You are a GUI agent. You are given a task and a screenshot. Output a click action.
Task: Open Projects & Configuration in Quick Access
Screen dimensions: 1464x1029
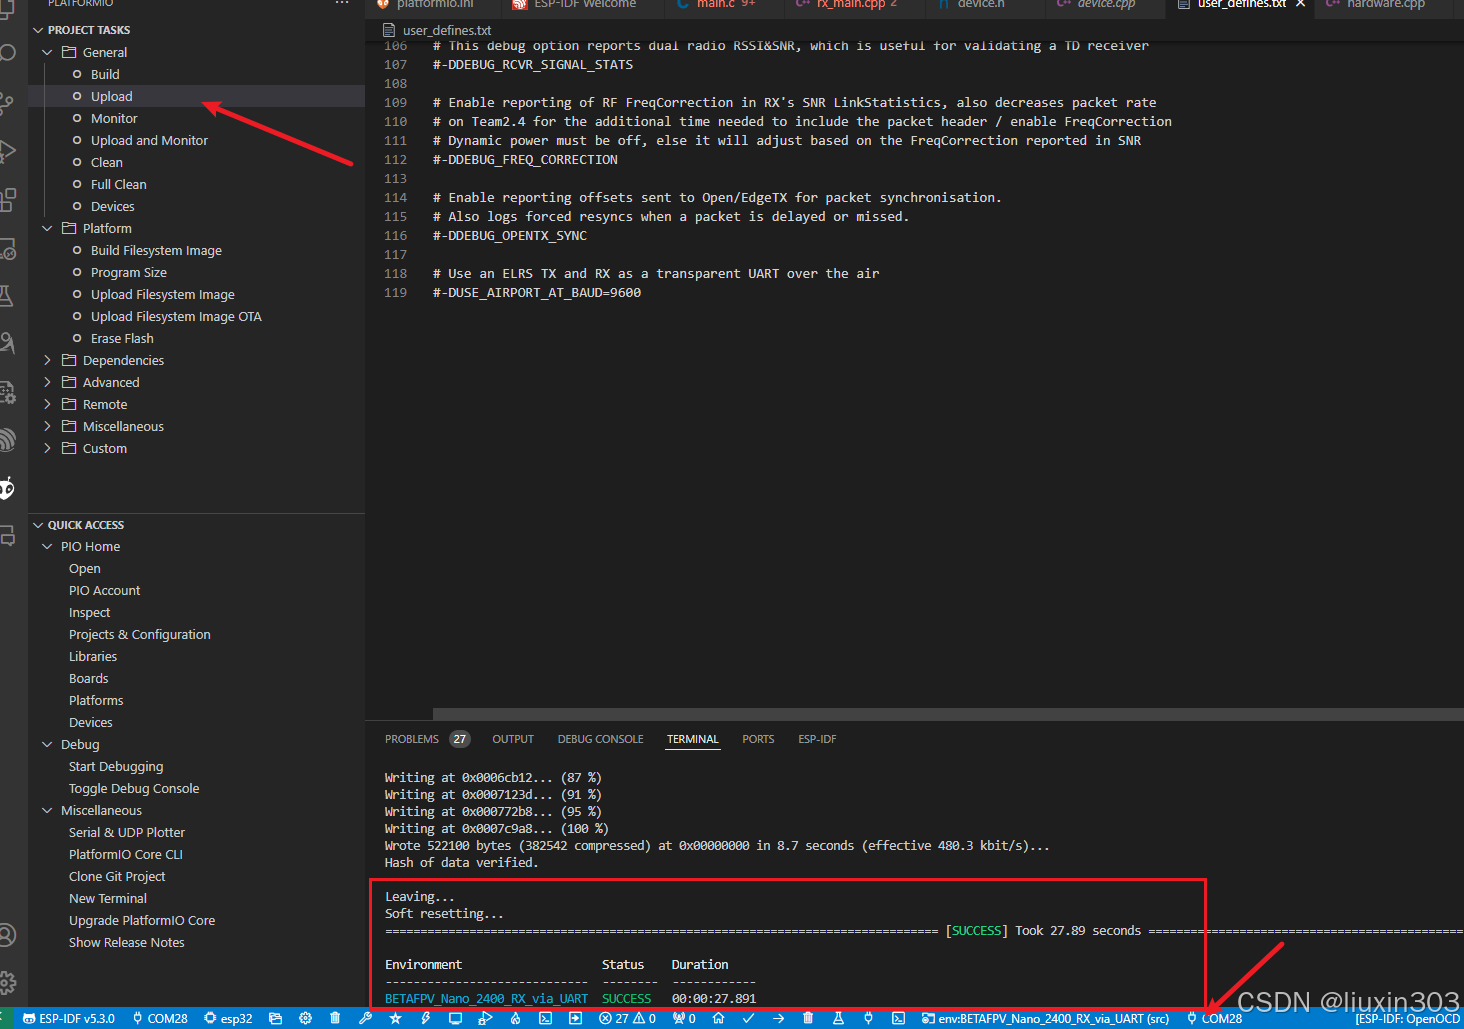(139, 635)
